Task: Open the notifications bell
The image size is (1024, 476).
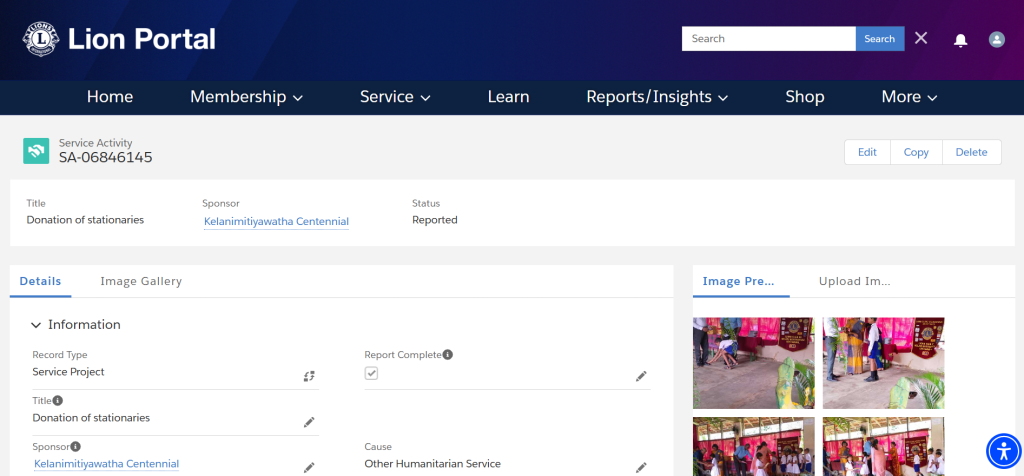Action: 960,40
